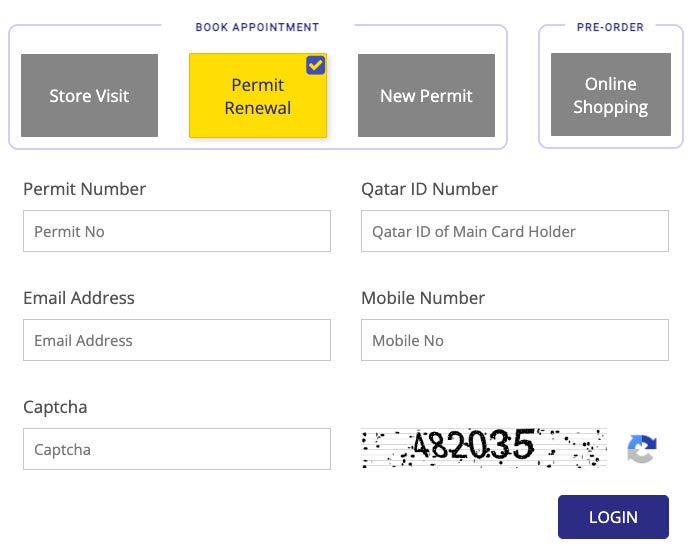Open Online Shopping pre-order
This screenshot has height=546, width=700.
click(610, 95)
